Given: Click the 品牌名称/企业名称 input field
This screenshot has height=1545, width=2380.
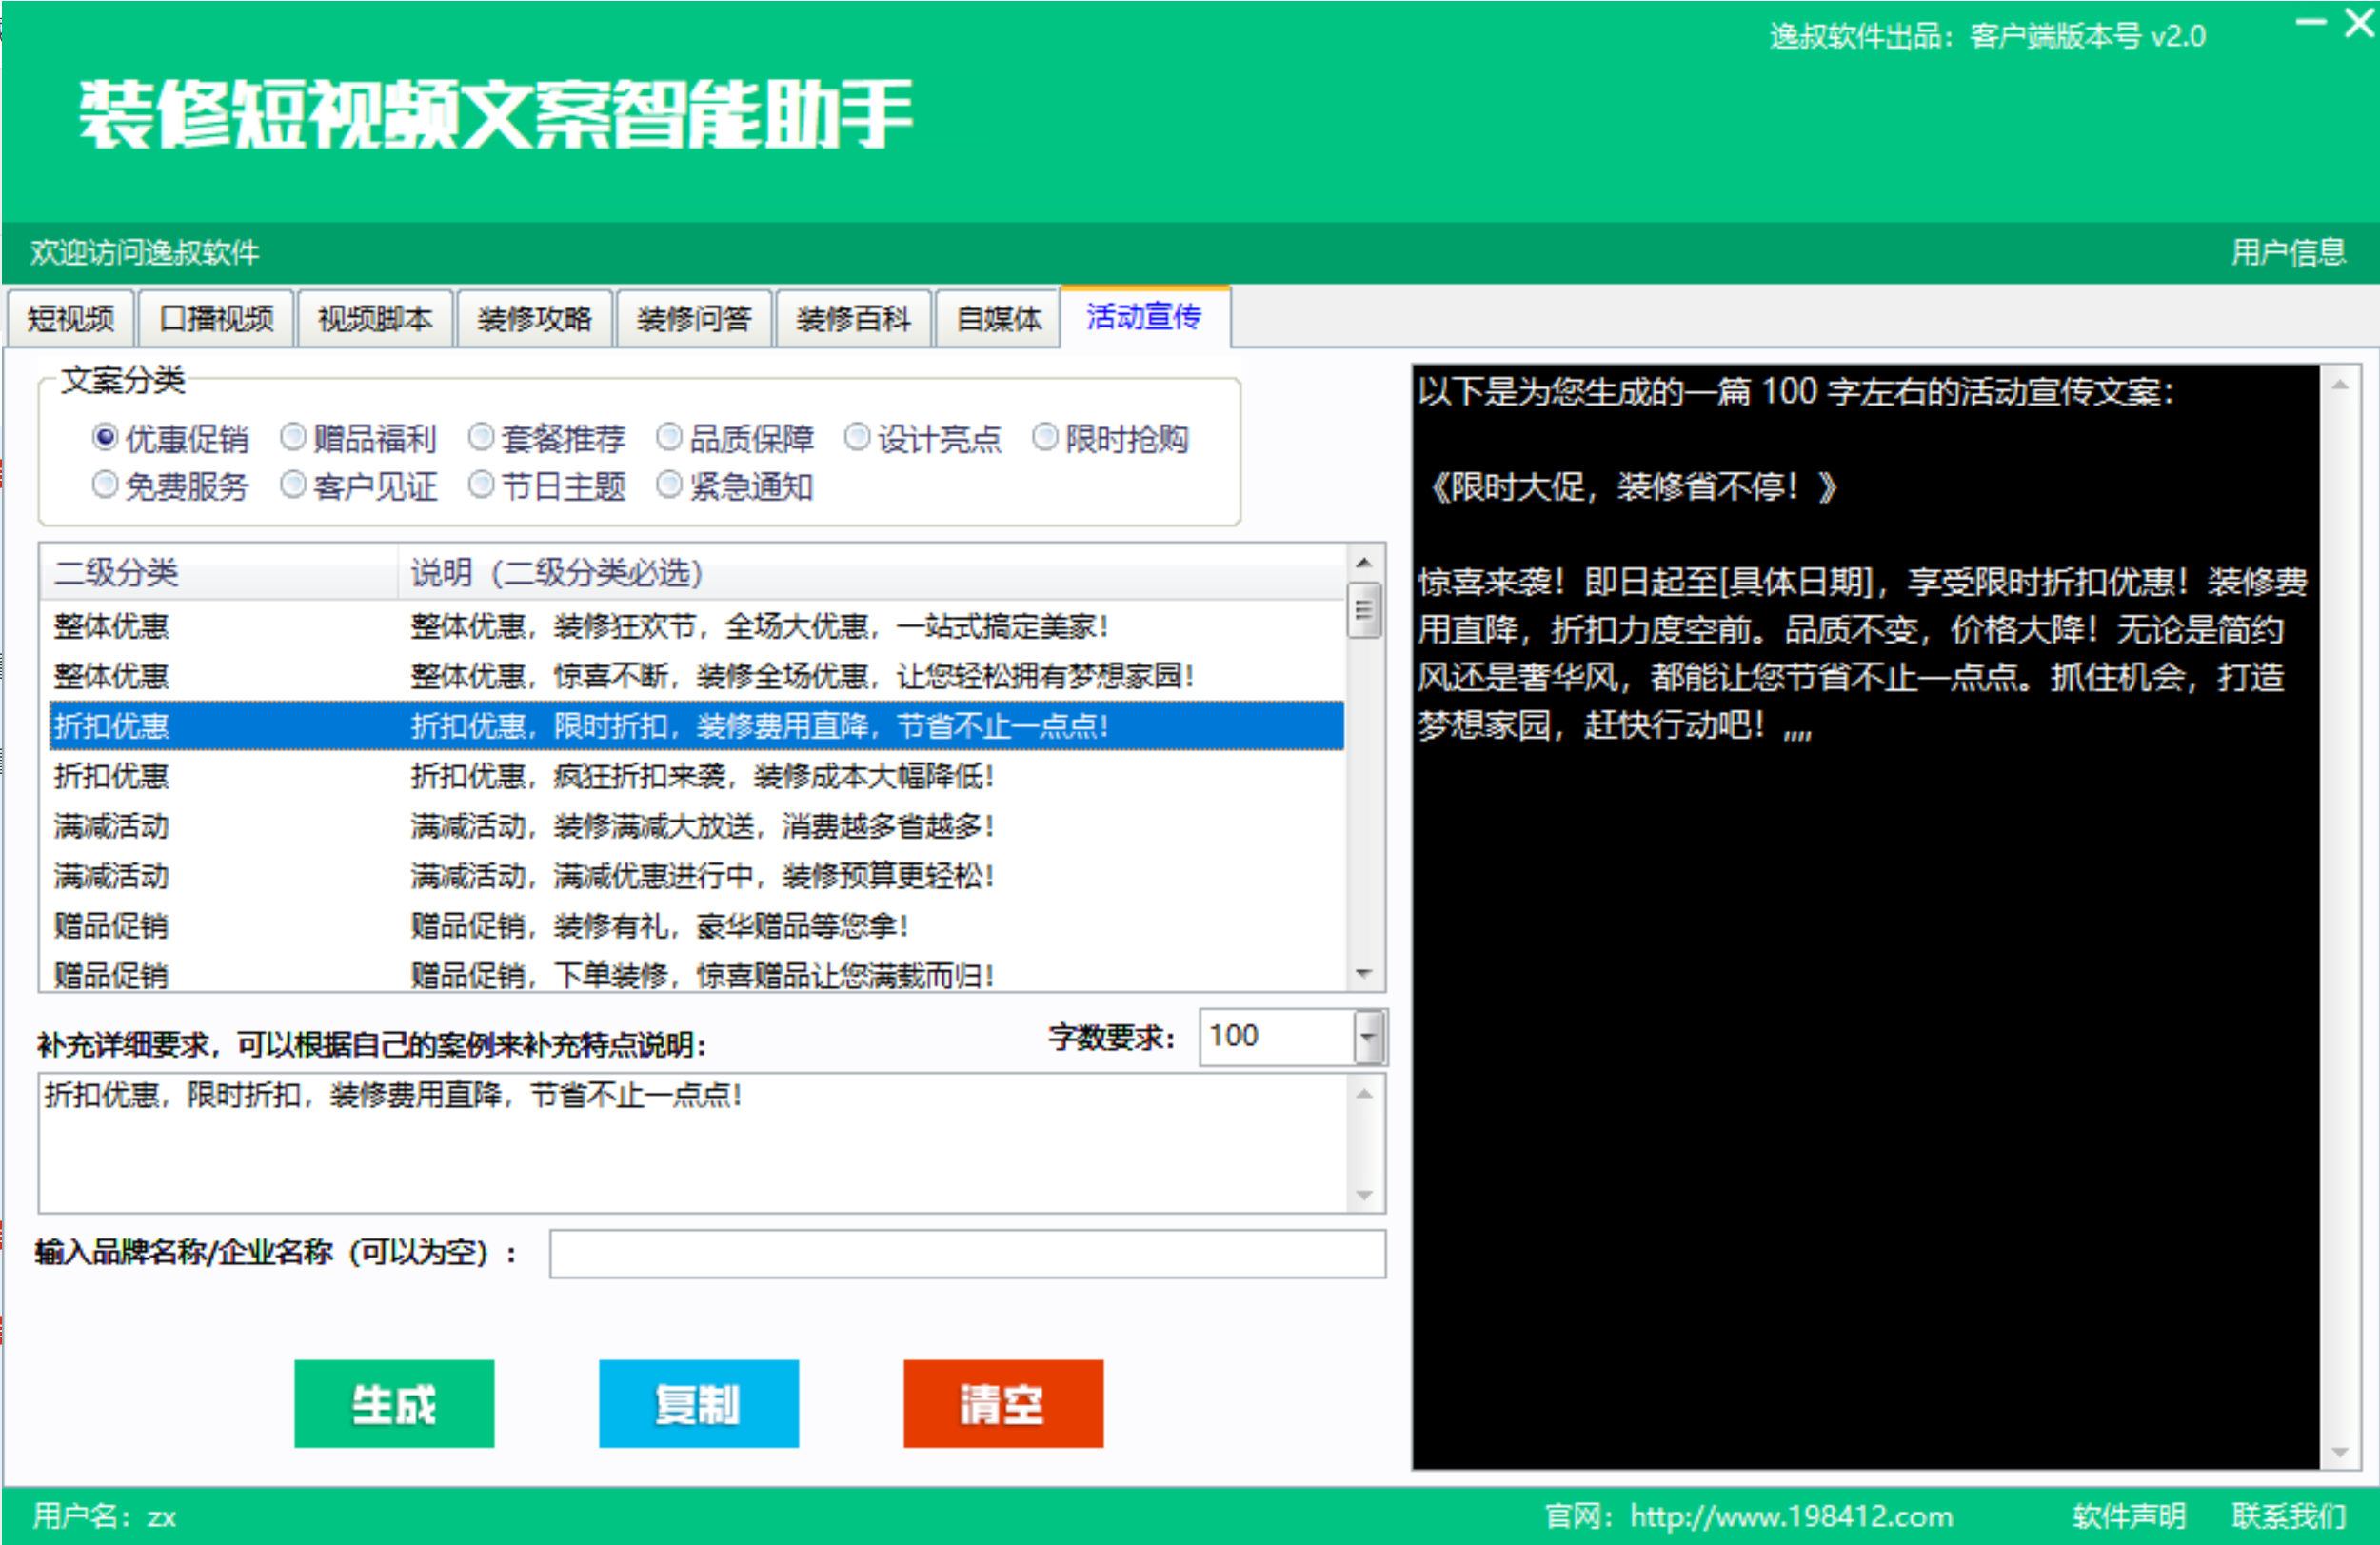Looking at the screenshot, I should (967, 1253).
